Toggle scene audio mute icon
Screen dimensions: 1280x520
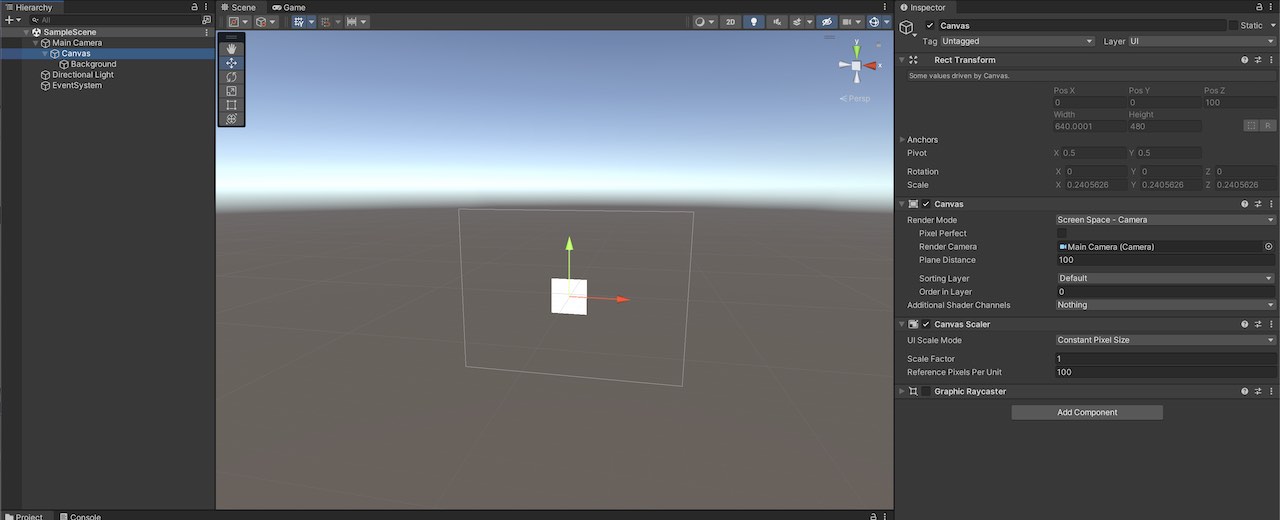777,22
